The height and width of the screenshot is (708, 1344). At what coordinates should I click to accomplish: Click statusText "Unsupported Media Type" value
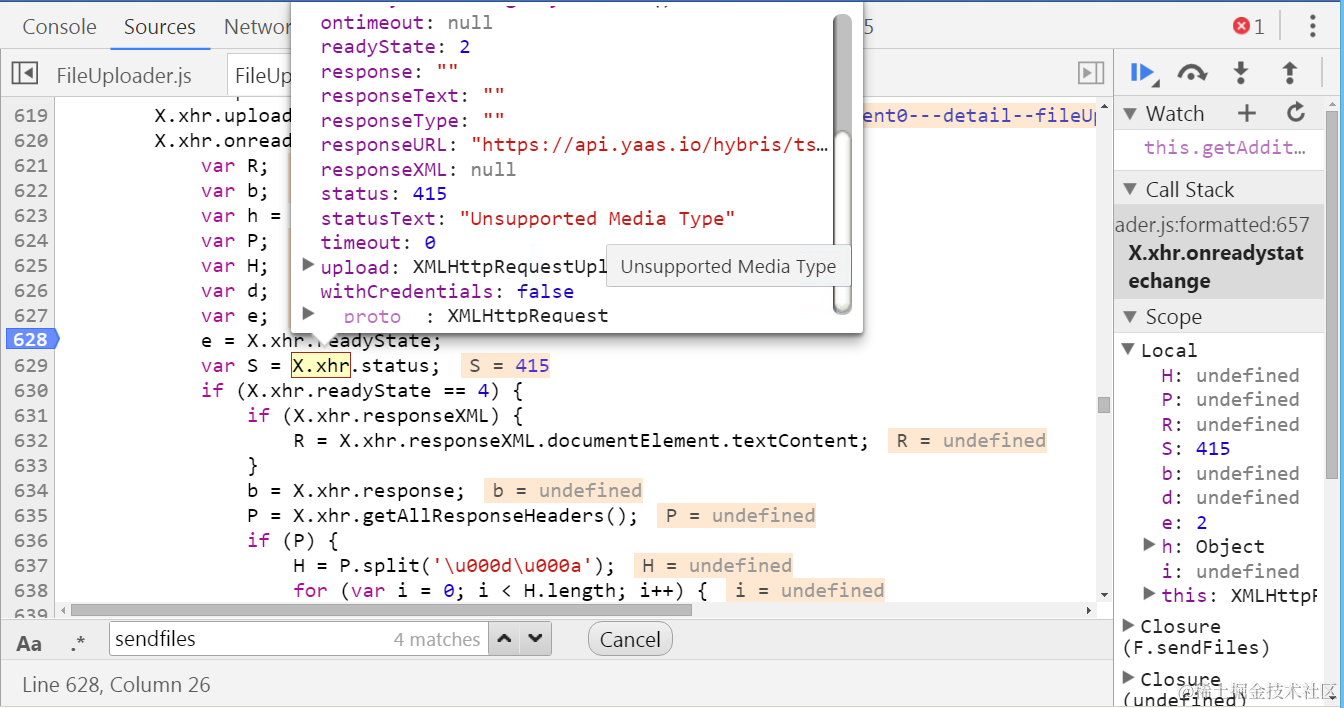pos(597,218)
